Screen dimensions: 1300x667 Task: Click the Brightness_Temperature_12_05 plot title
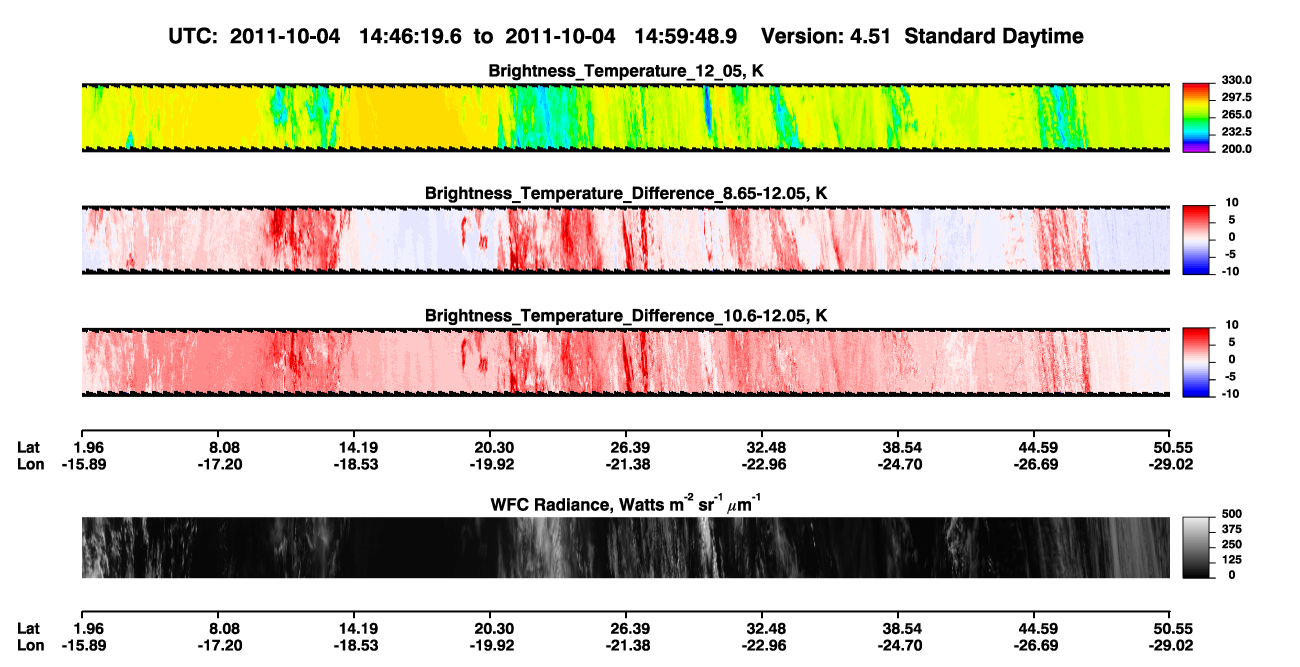coord(626,71)
